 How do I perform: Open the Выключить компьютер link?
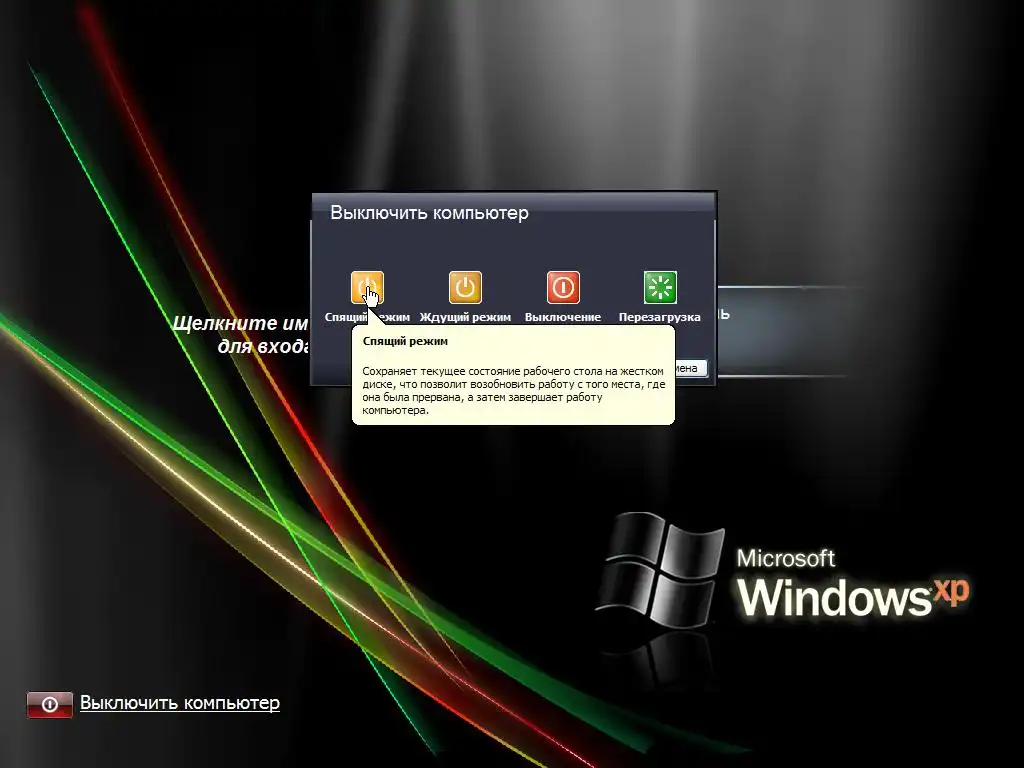coord(180,703)
